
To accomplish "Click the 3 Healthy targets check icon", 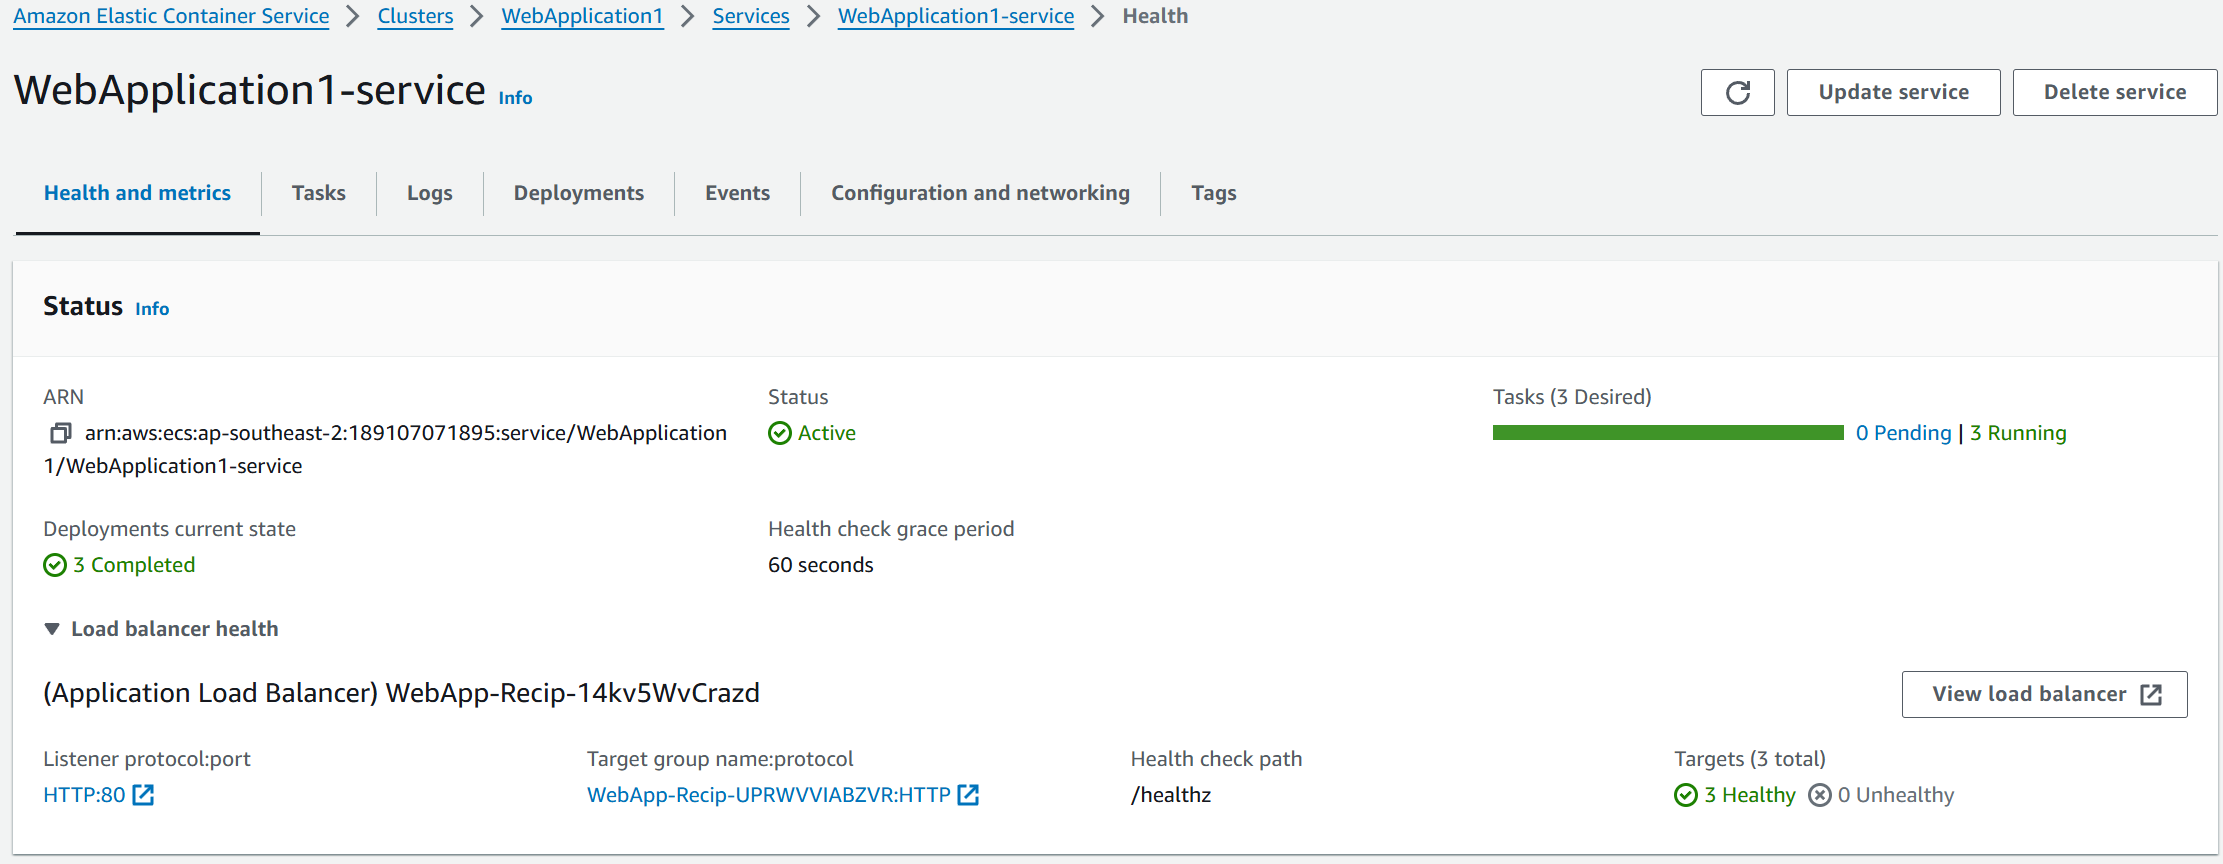I will tap(1686, 795).
